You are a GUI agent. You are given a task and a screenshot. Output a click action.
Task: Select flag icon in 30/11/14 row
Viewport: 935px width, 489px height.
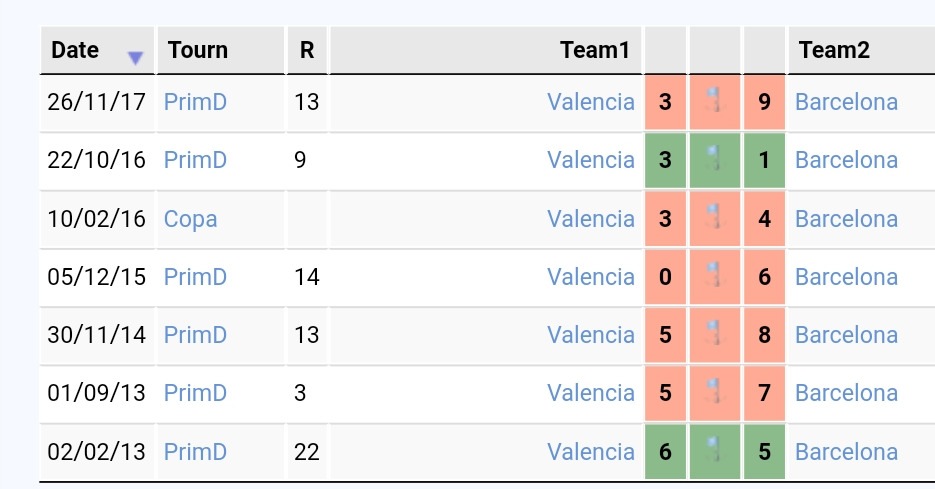click(x=714, y=333)
